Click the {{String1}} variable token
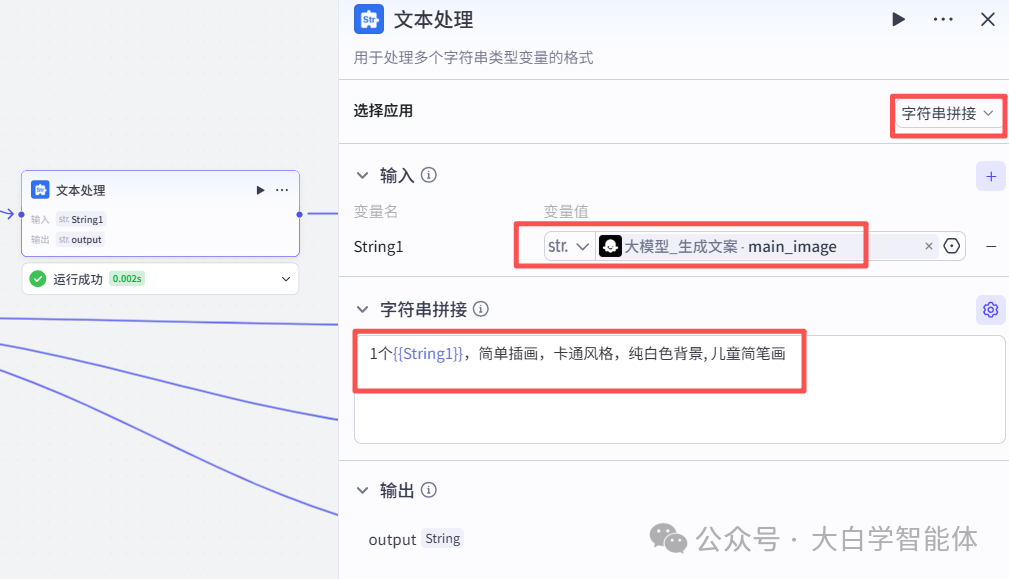1009x579 pixels. [x=428, y=354]
